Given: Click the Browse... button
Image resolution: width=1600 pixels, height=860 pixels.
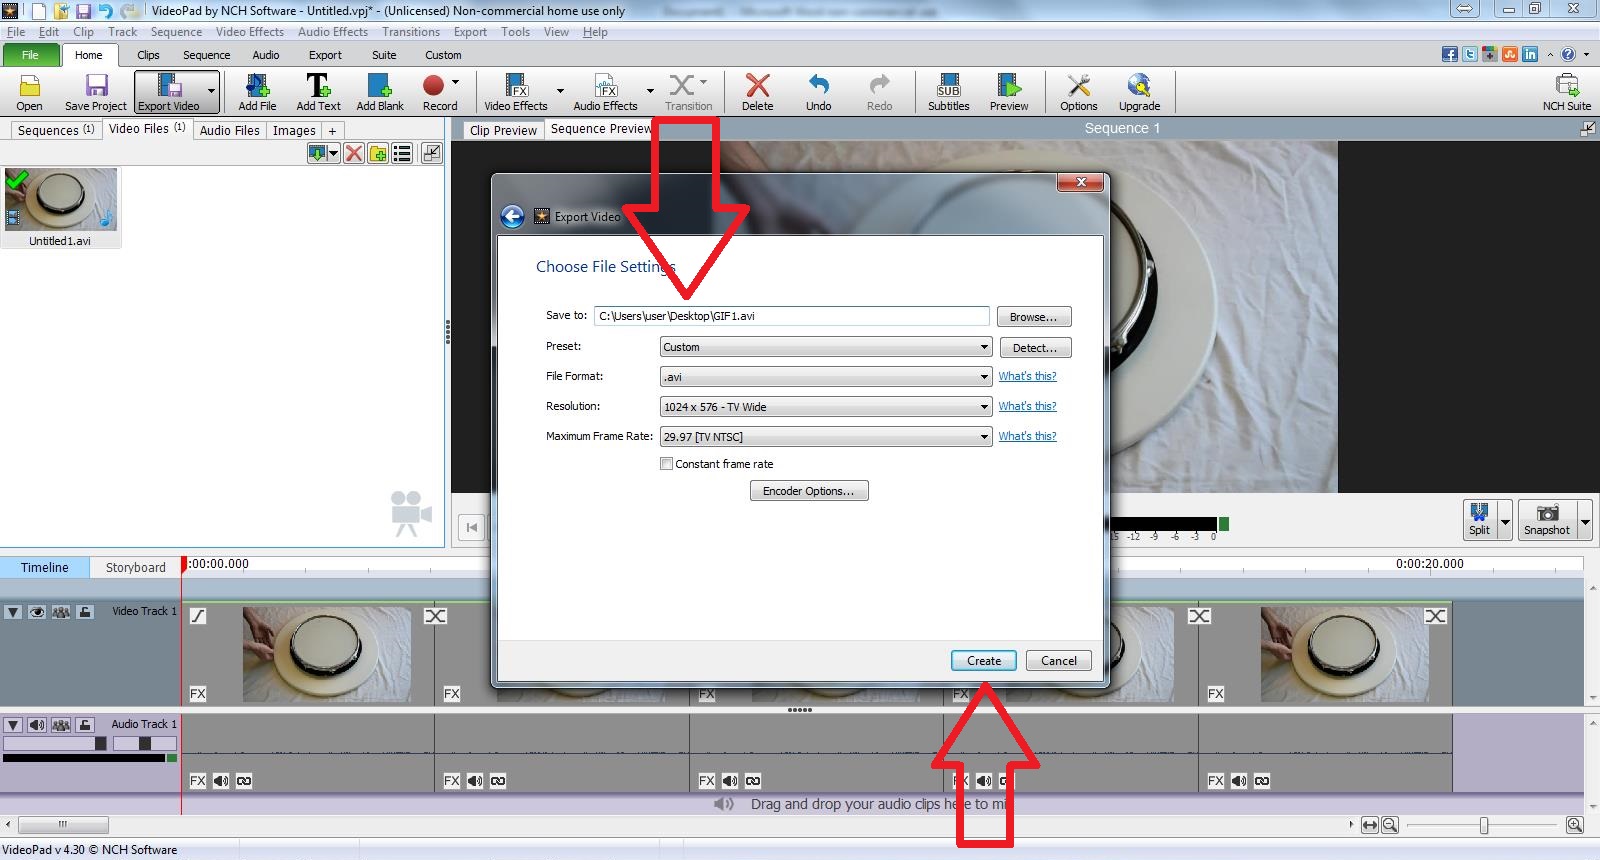Looking at the screenshot, I should point(1034,317).
